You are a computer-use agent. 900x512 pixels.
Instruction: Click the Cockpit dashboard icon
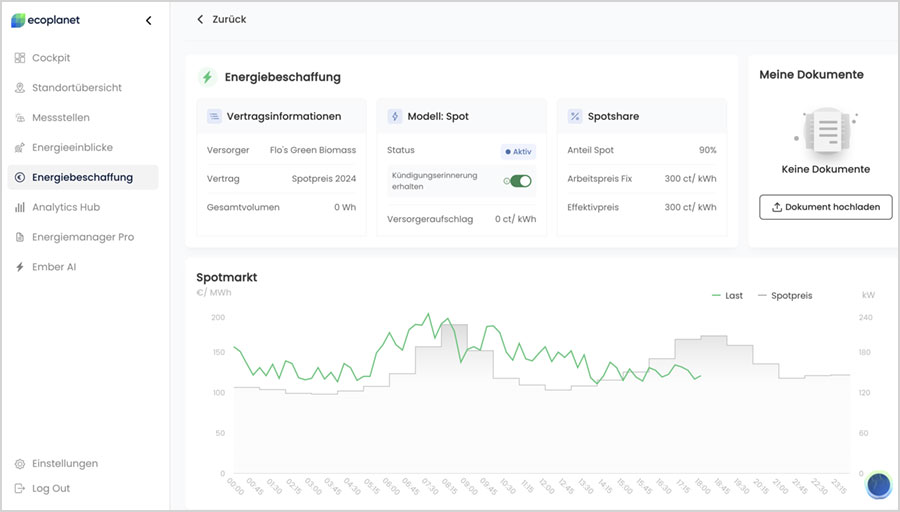(20, 58)
